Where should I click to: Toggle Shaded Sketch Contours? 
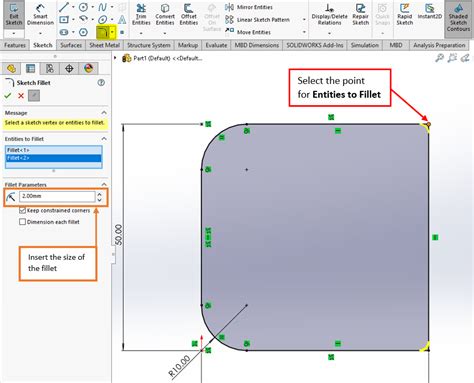(x=458, y=17)
